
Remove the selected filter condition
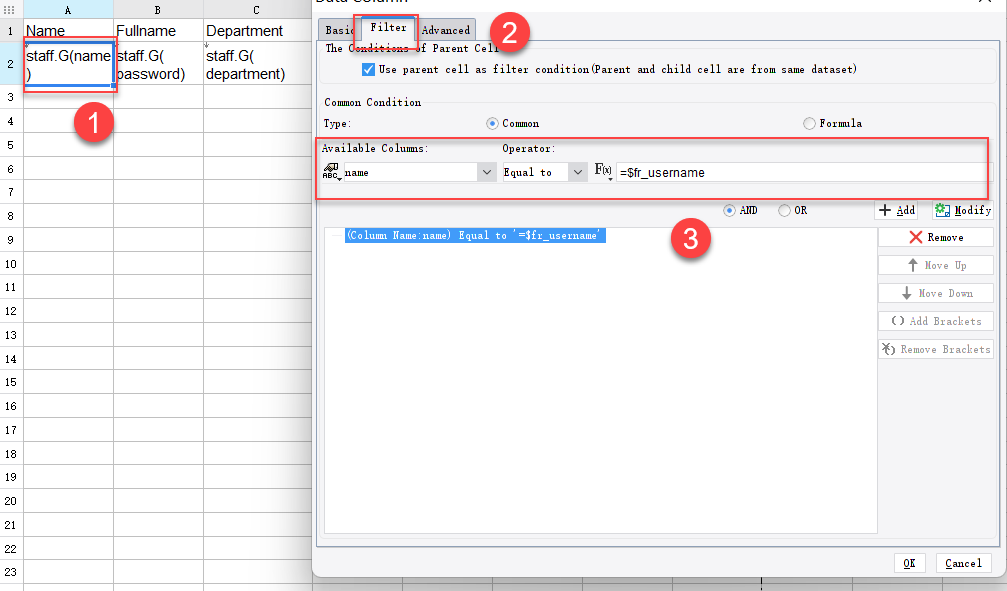click(935, 236)
